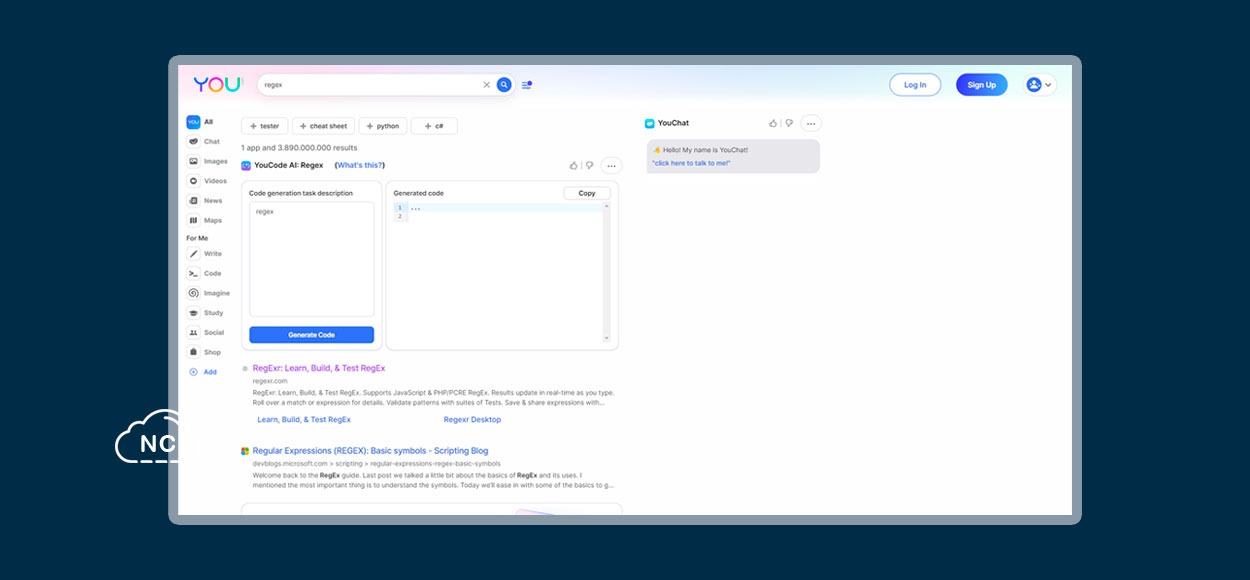Click the 'regexr.com' URL text
Image resolution: width=1250 pixels, height=580 pixels.
pyautogui.click(x=270, y=381)
